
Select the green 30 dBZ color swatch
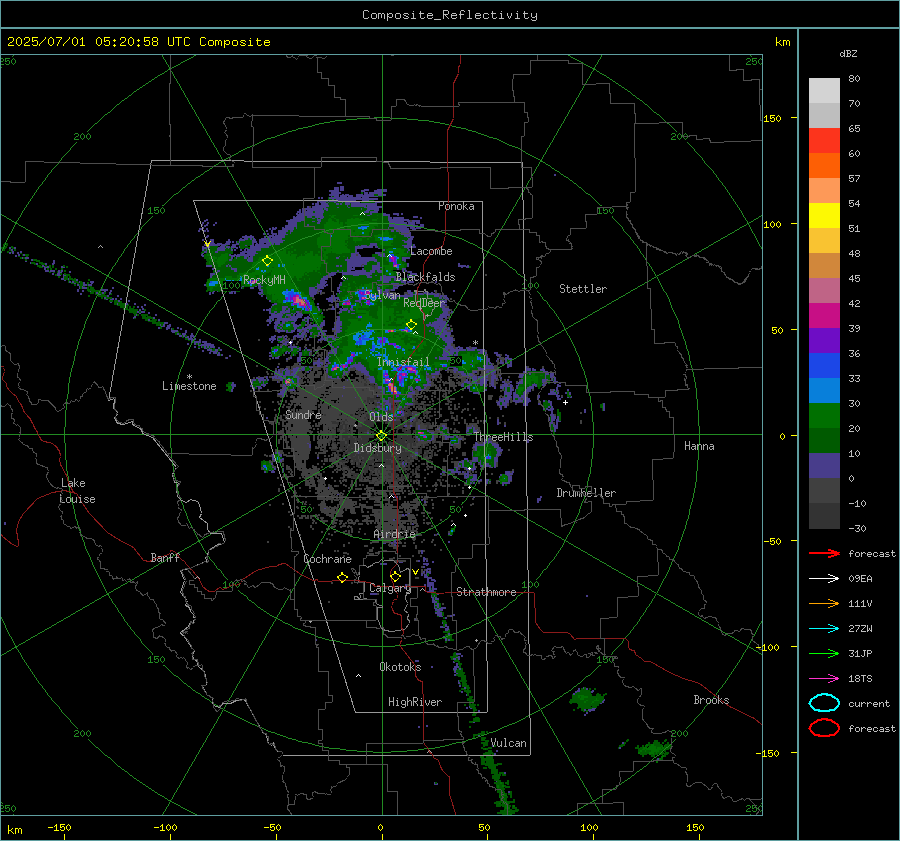(824, 416)
